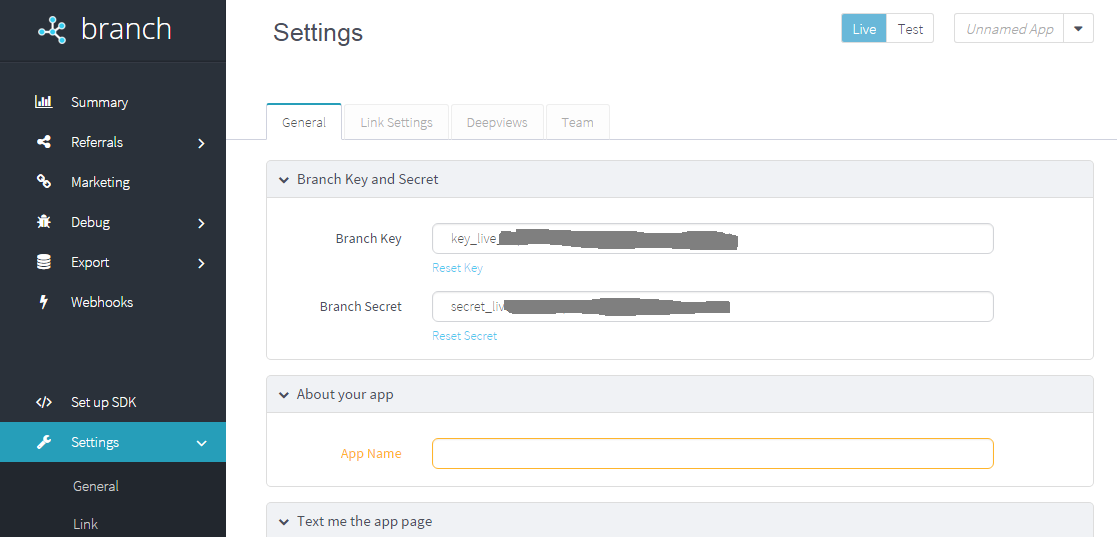Click the Set up SDK code icon

43,402
